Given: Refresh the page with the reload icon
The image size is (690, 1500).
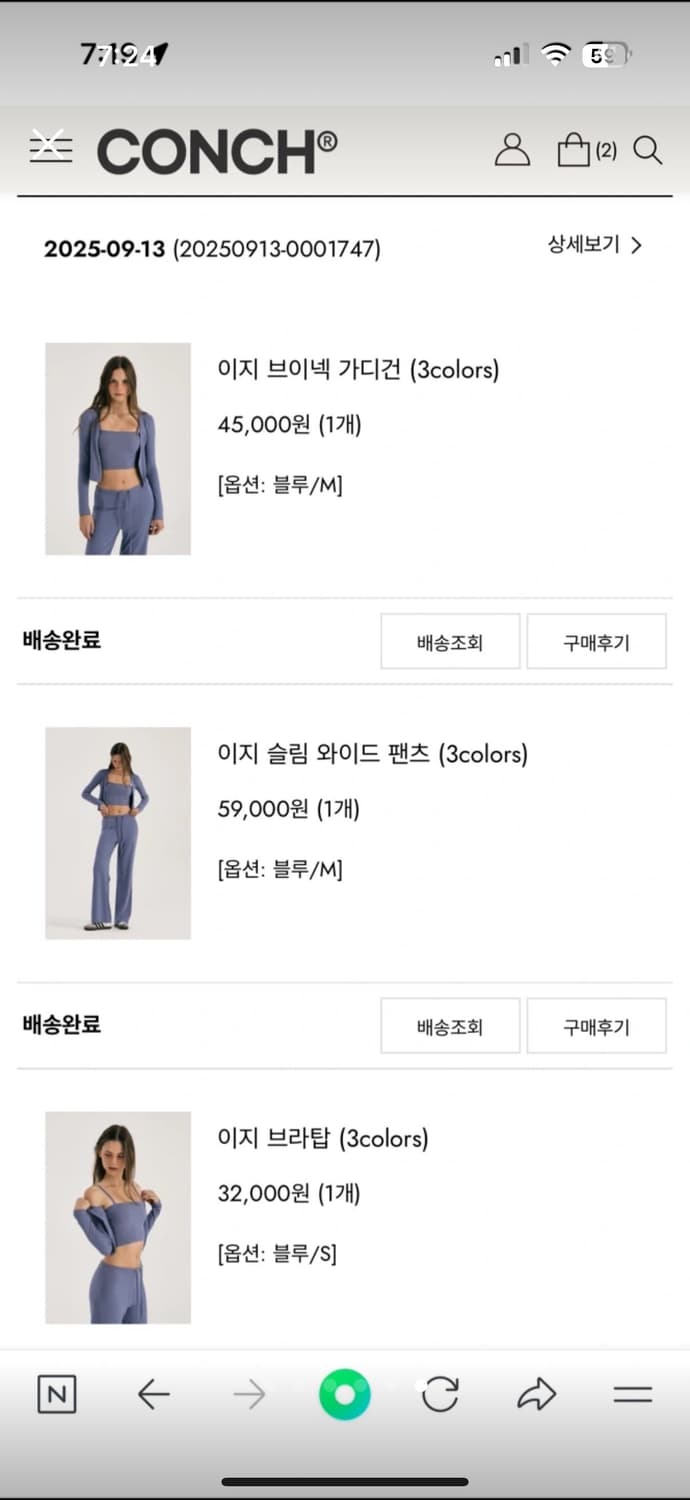Looking at the screenshot, I should tap(440, 1394).
